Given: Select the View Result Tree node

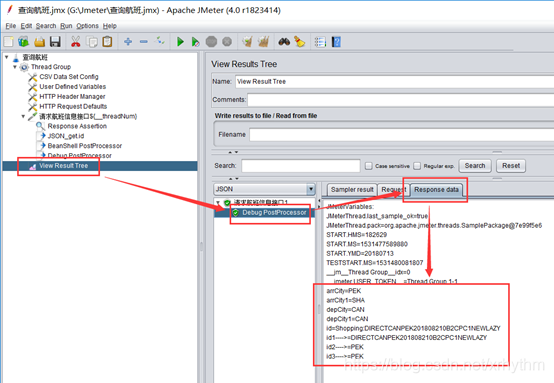Looking at the screenshot, I should (x=64, y=166).
